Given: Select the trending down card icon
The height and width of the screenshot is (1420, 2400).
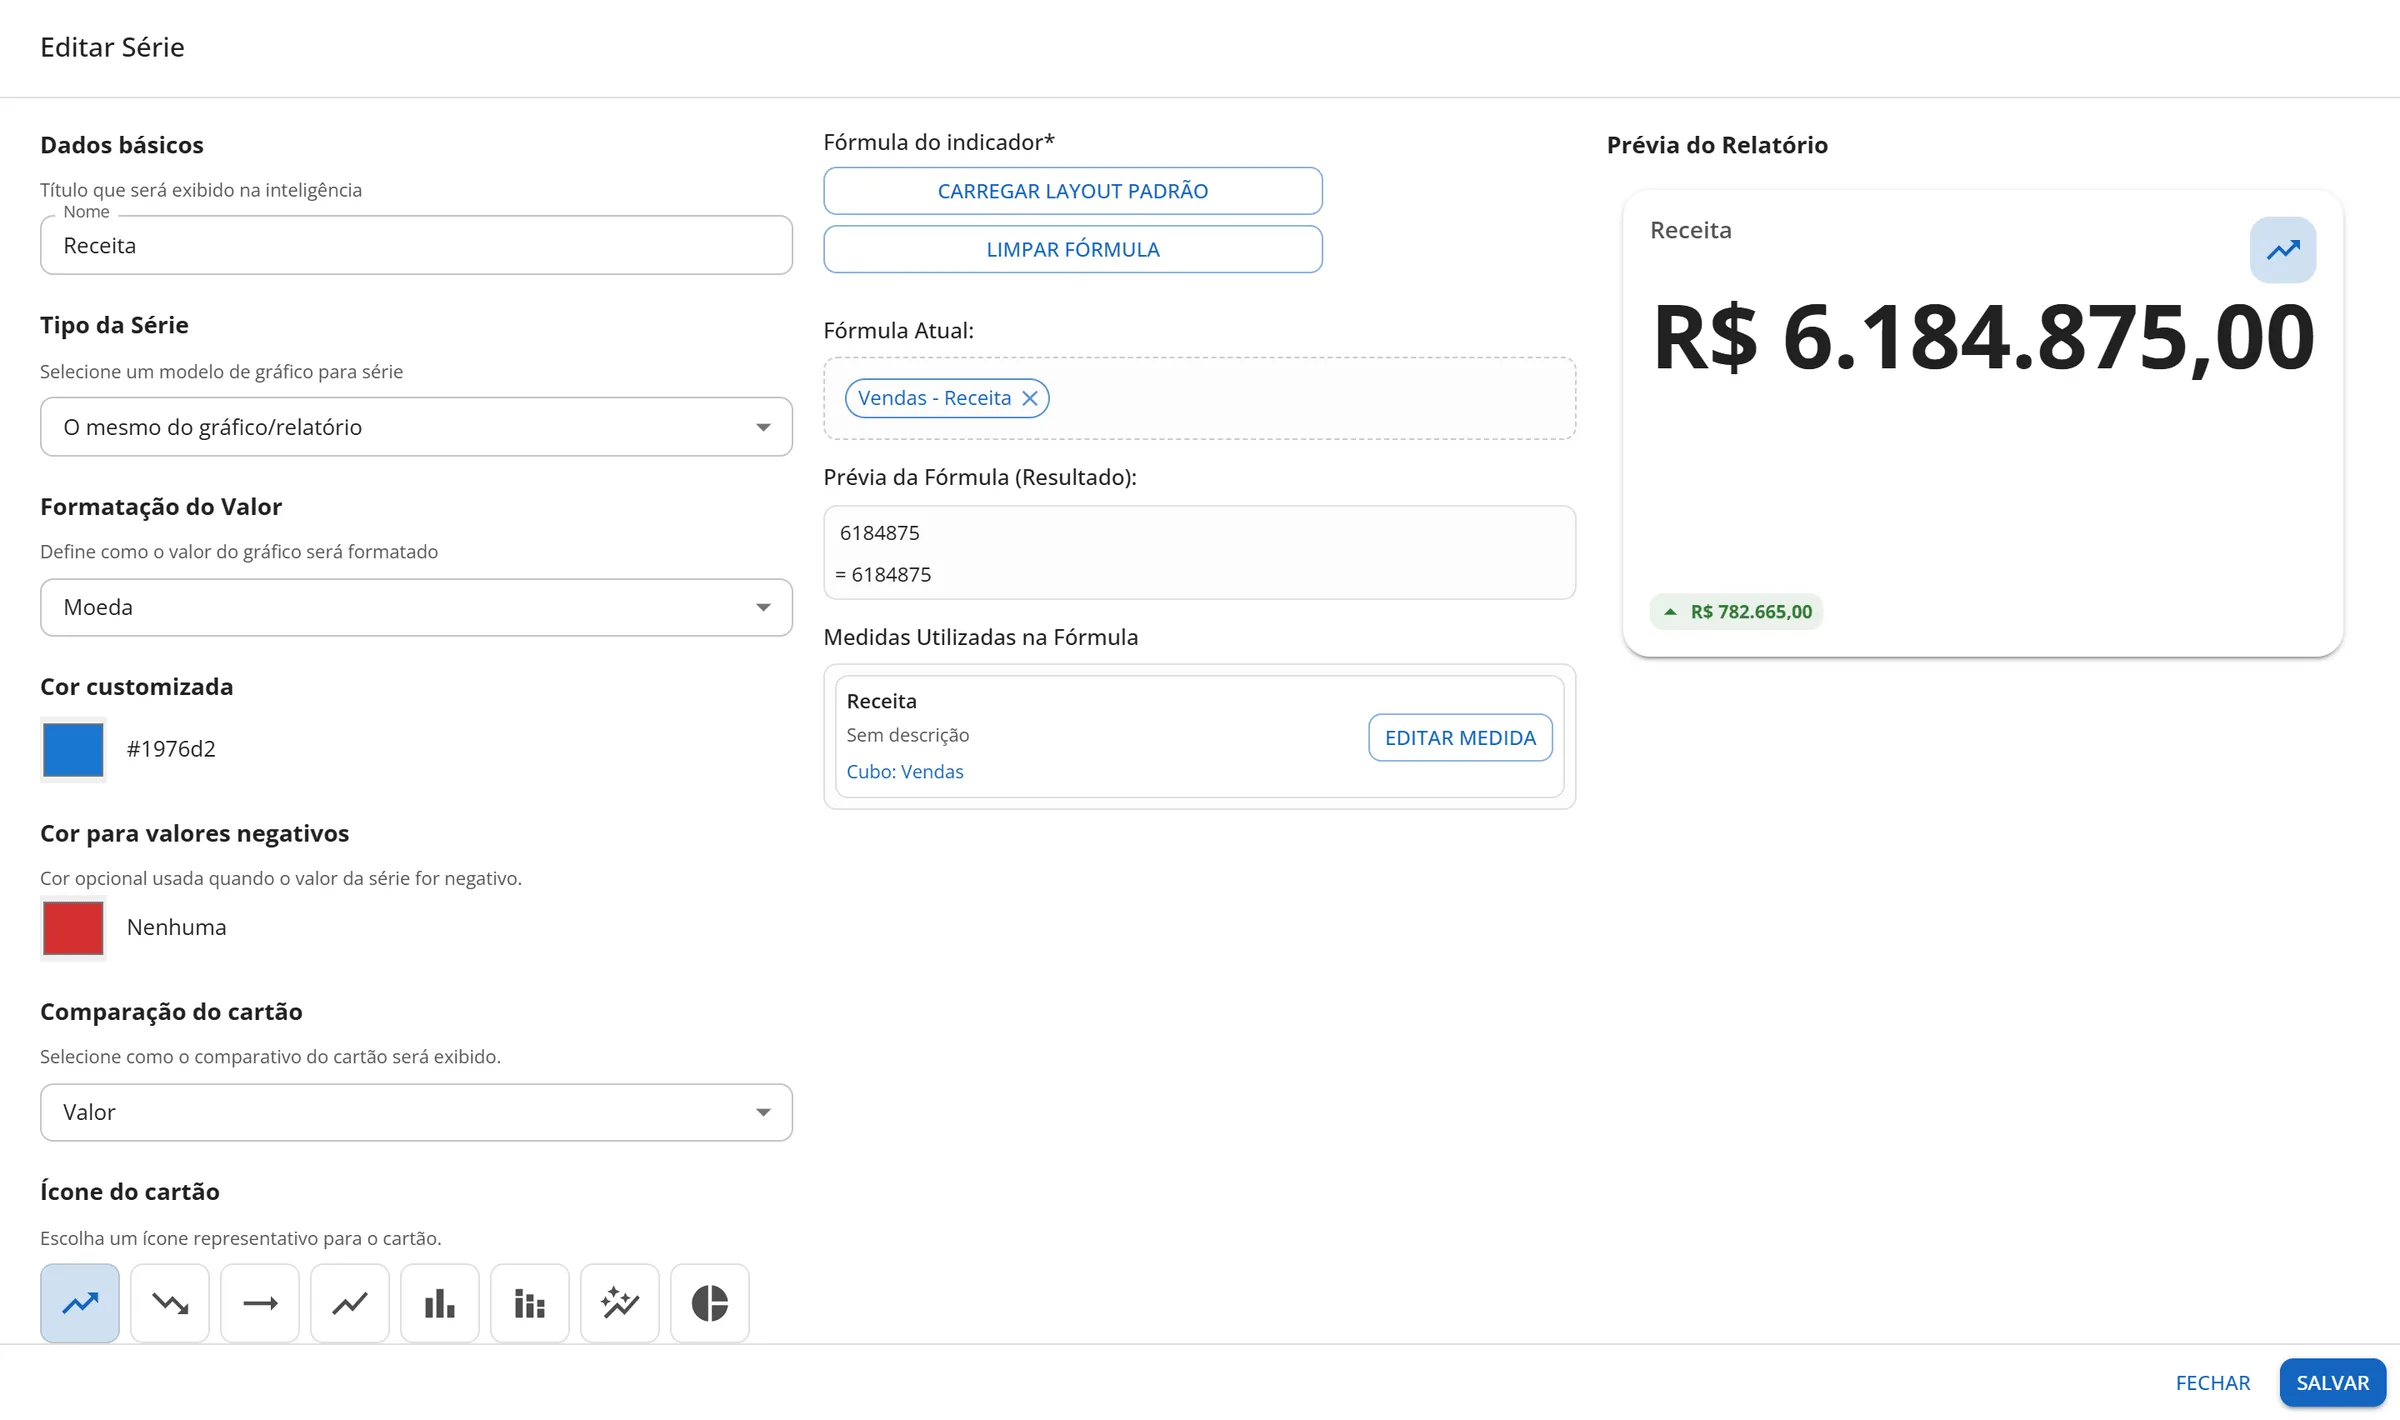Looking at the screenshot, I should pyautogui.click(x=170, y=1302).
